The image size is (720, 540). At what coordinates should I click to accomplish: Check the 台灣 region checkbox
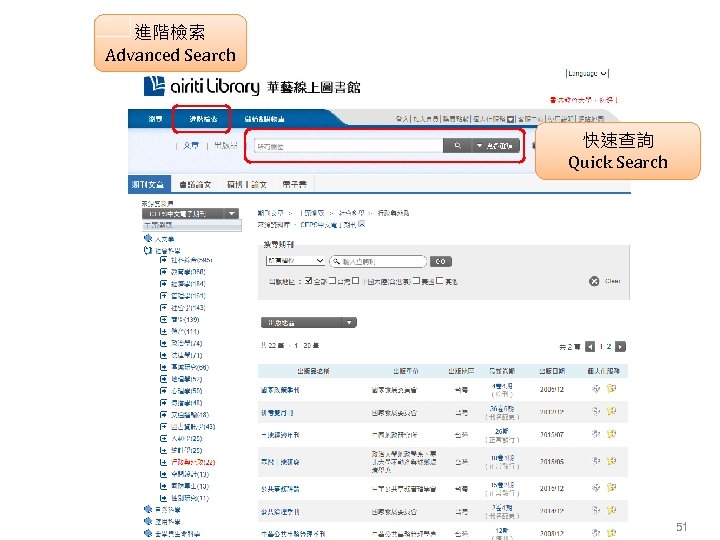332,281
